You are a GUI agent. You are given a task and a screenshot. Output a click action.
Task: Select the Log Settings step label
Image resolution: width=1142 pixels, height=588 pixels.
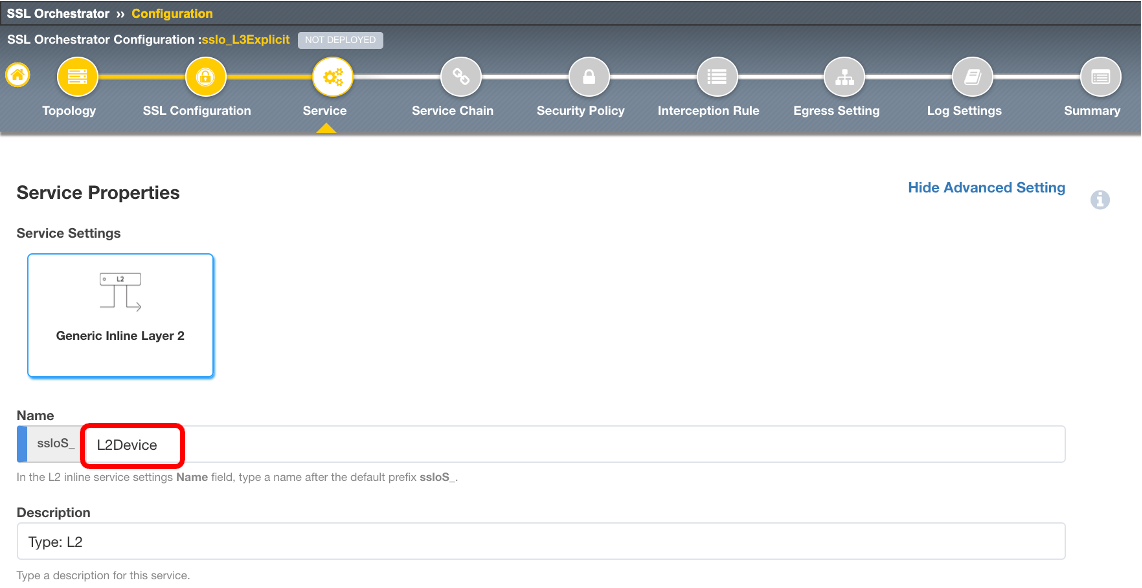click(x=964, y=111)
